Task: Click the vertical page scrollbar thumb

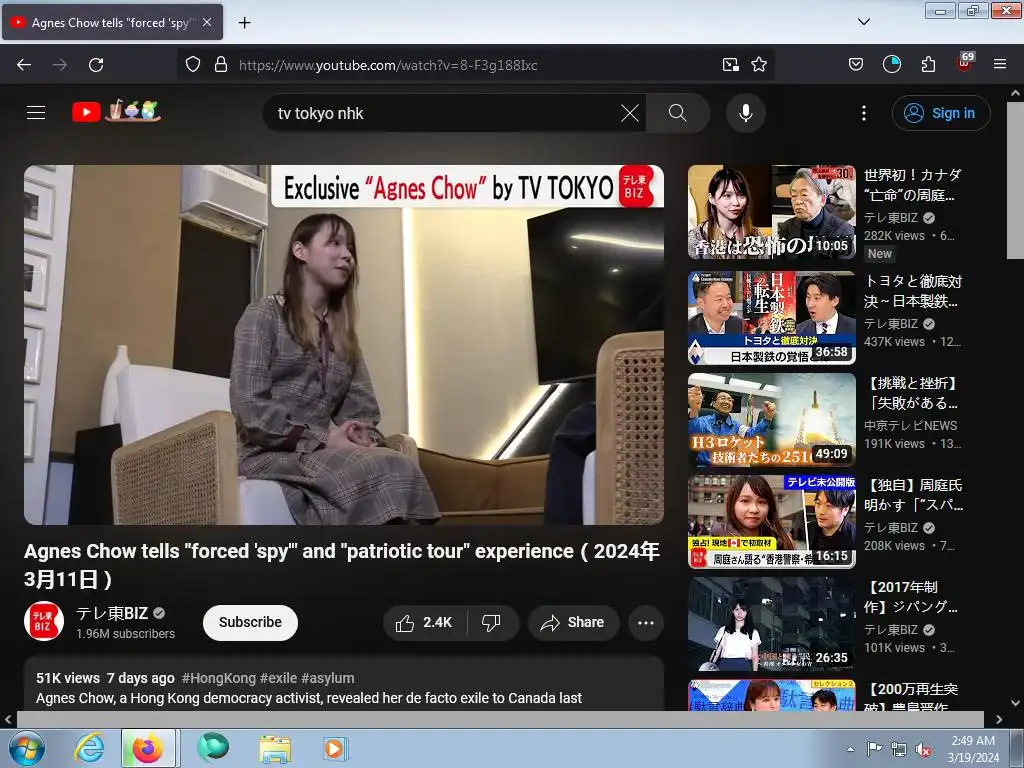Action: pyautogui.click(x=1015, y=180)
